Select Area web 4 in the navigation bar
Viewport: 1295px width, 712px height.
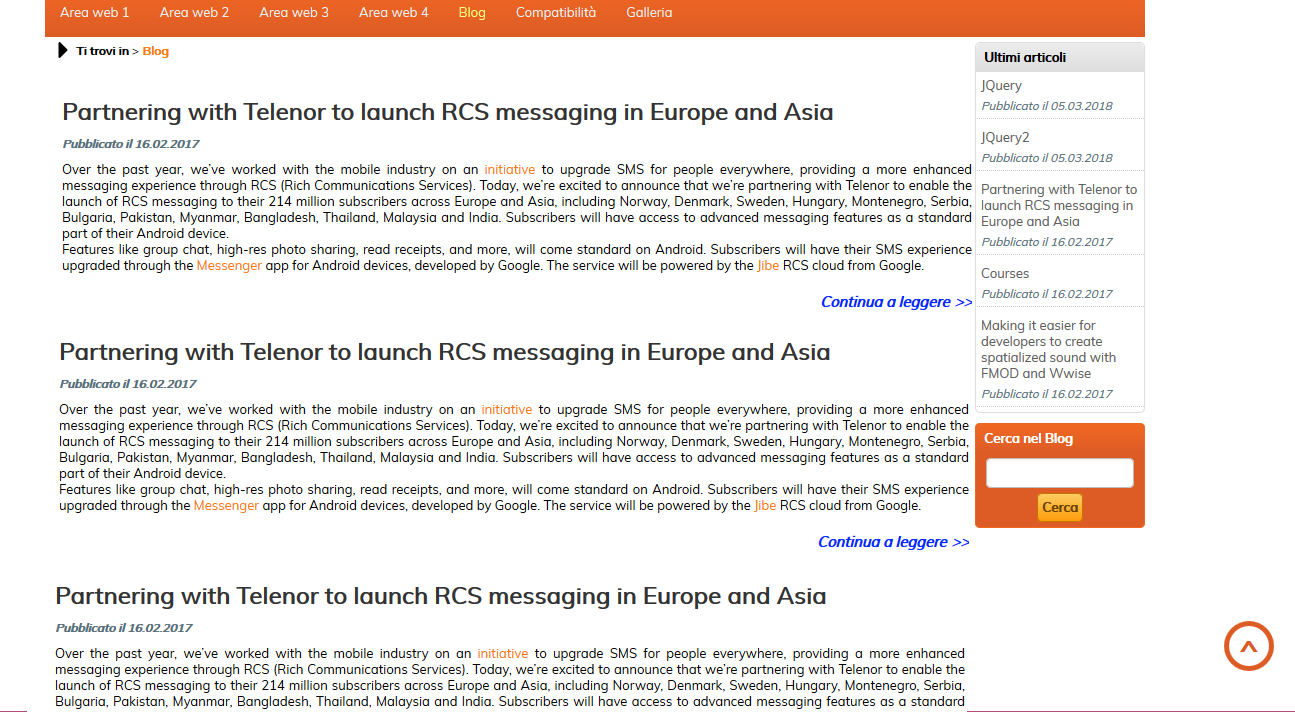point(394,13)
